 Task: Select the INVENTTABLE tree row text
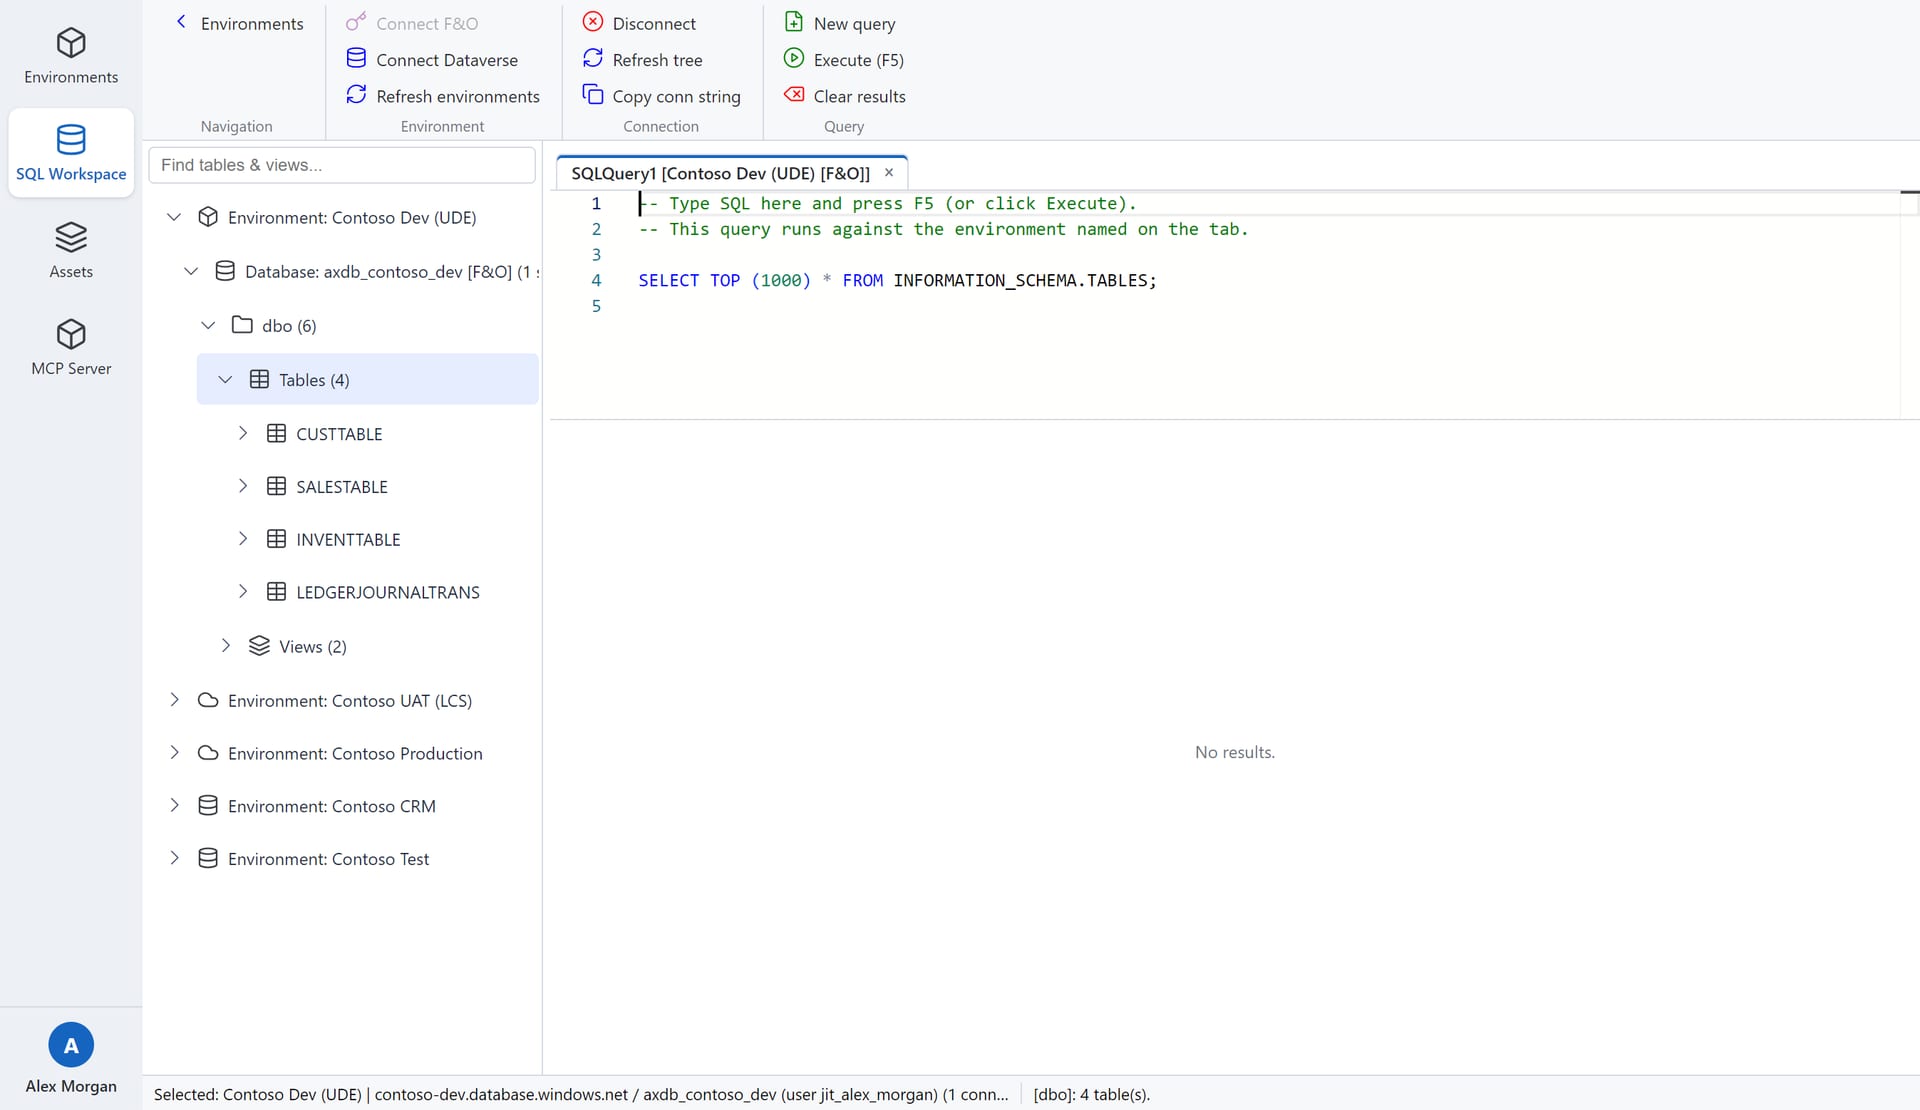pos(348,540)
